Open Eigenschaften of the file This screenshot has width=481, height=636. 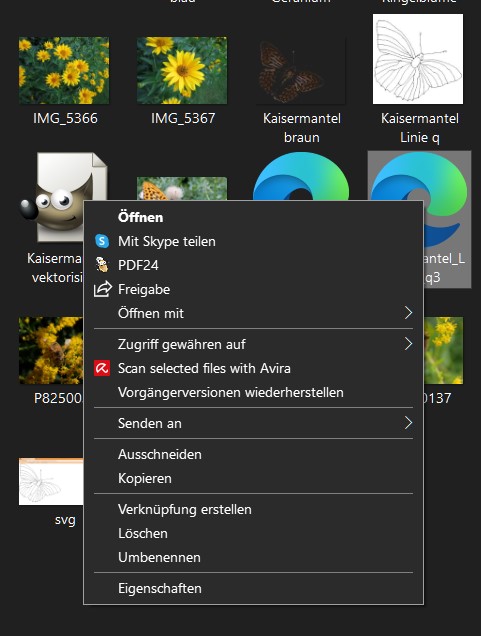tap(253, 589)
